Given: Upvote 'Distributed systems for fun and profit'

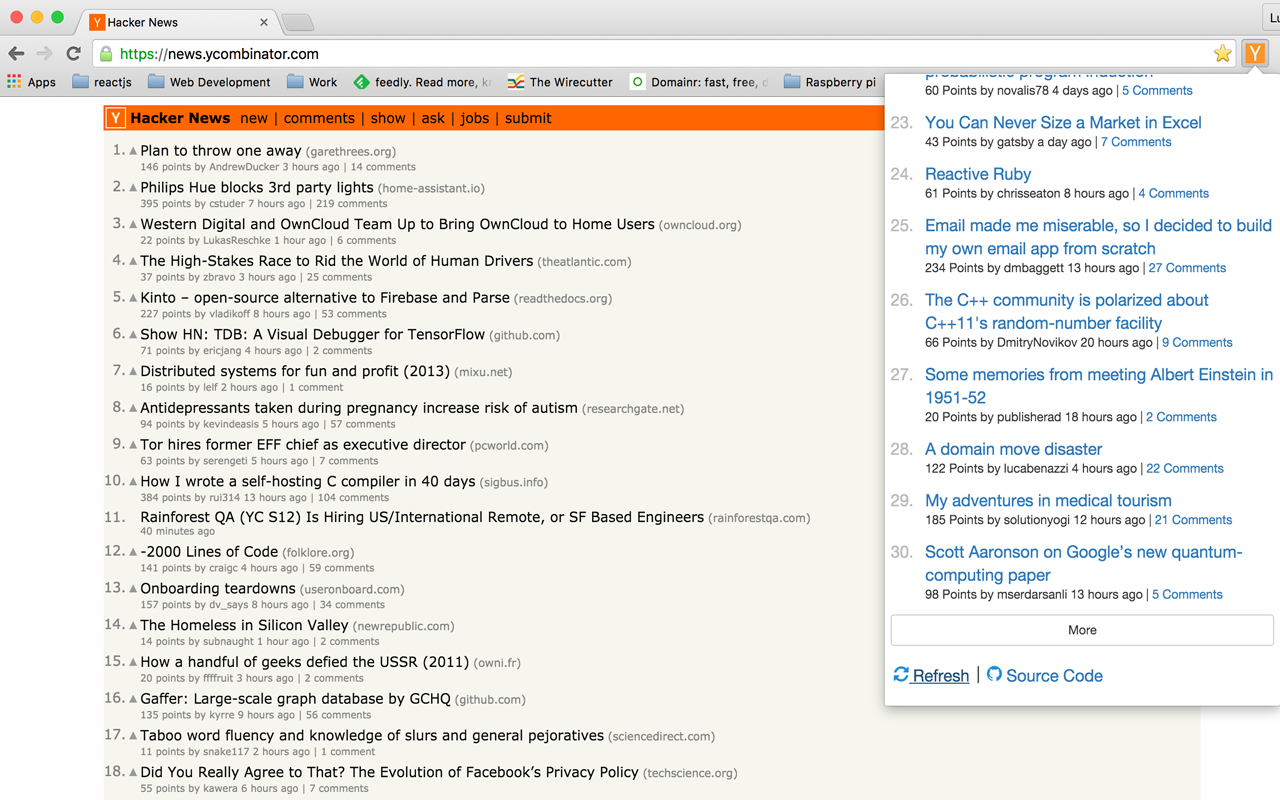Looking at the screenshot, I should (x=133, y=372).
